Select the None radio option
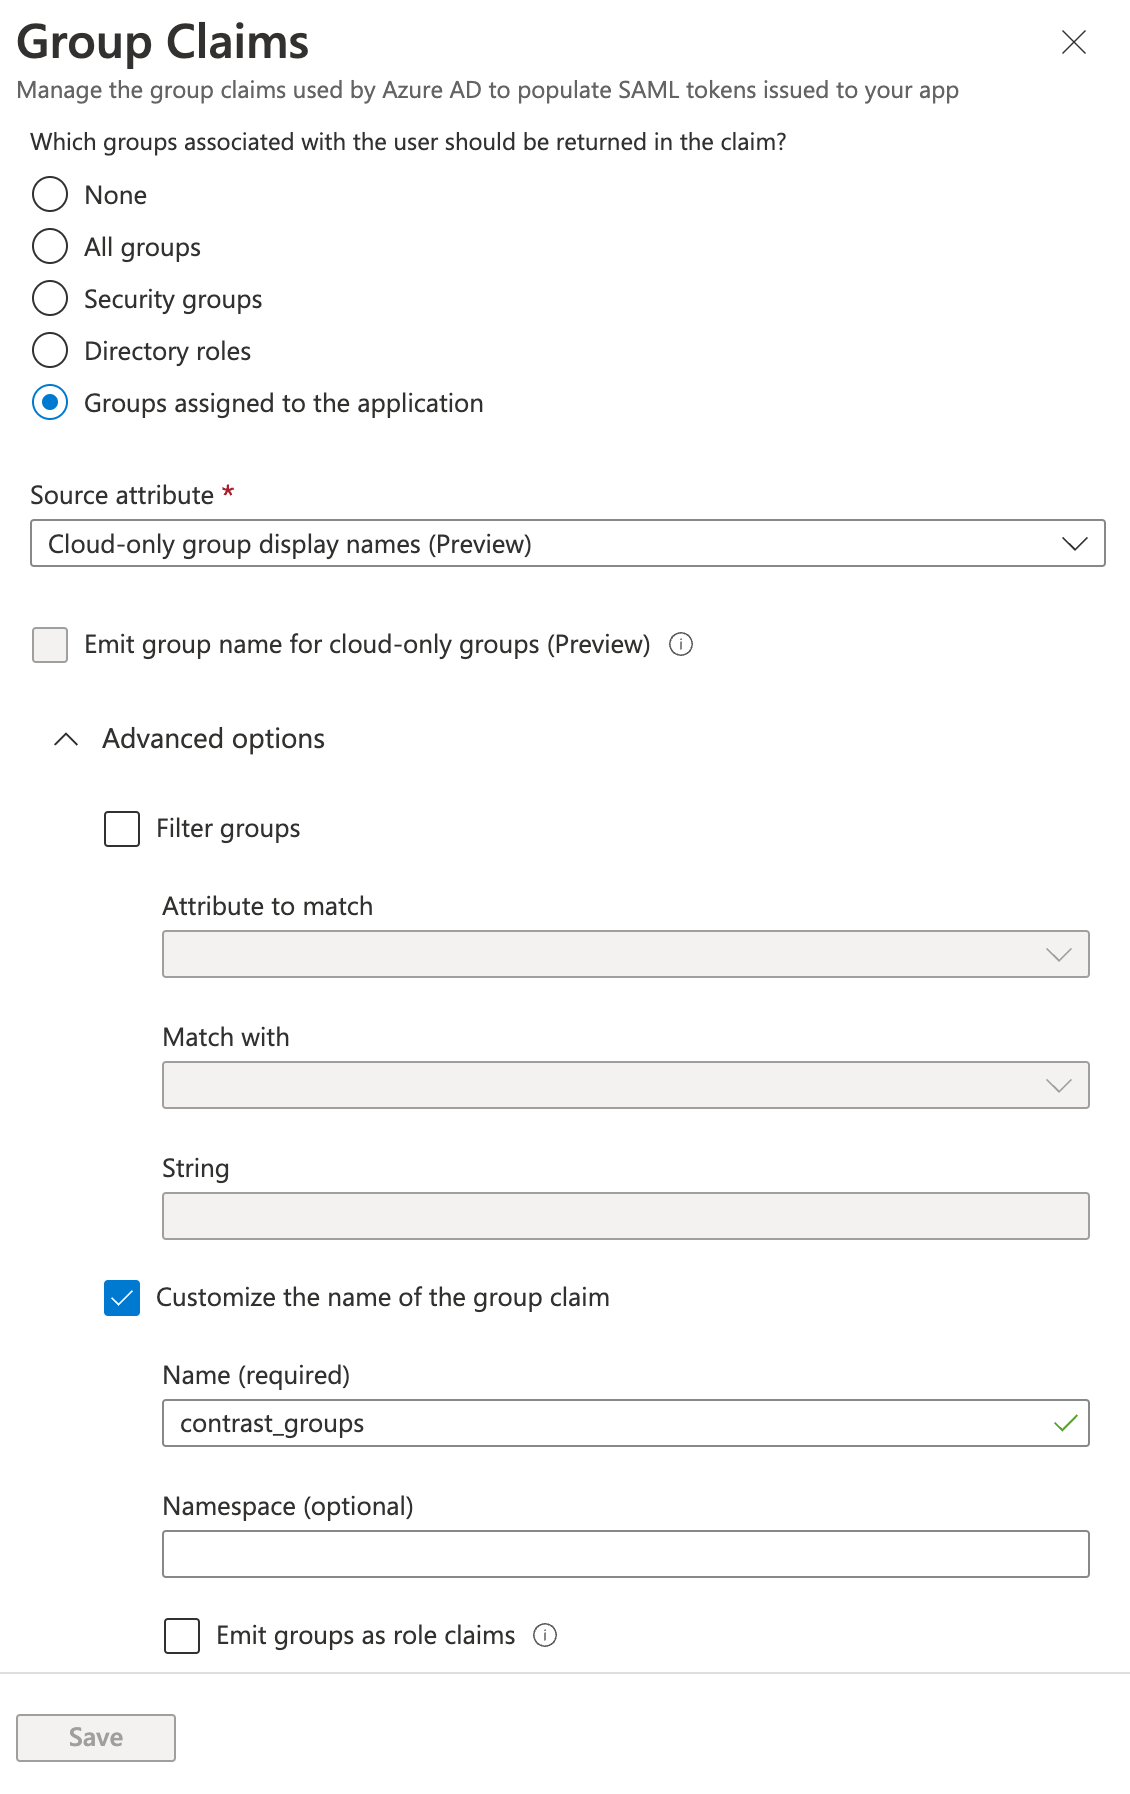 tap(50, 194)
